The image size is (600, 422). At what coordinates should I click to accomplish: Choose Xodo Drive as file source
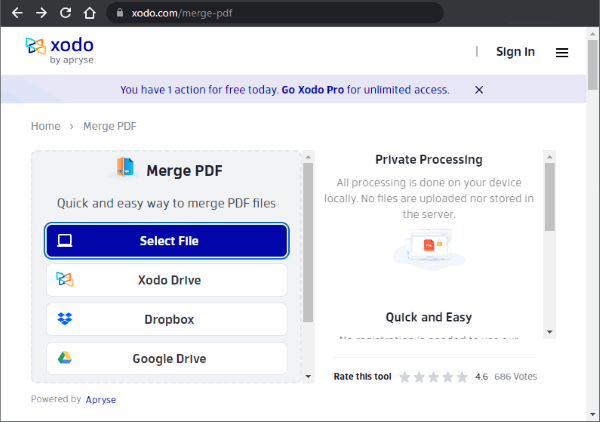click(x=167, y=280)
